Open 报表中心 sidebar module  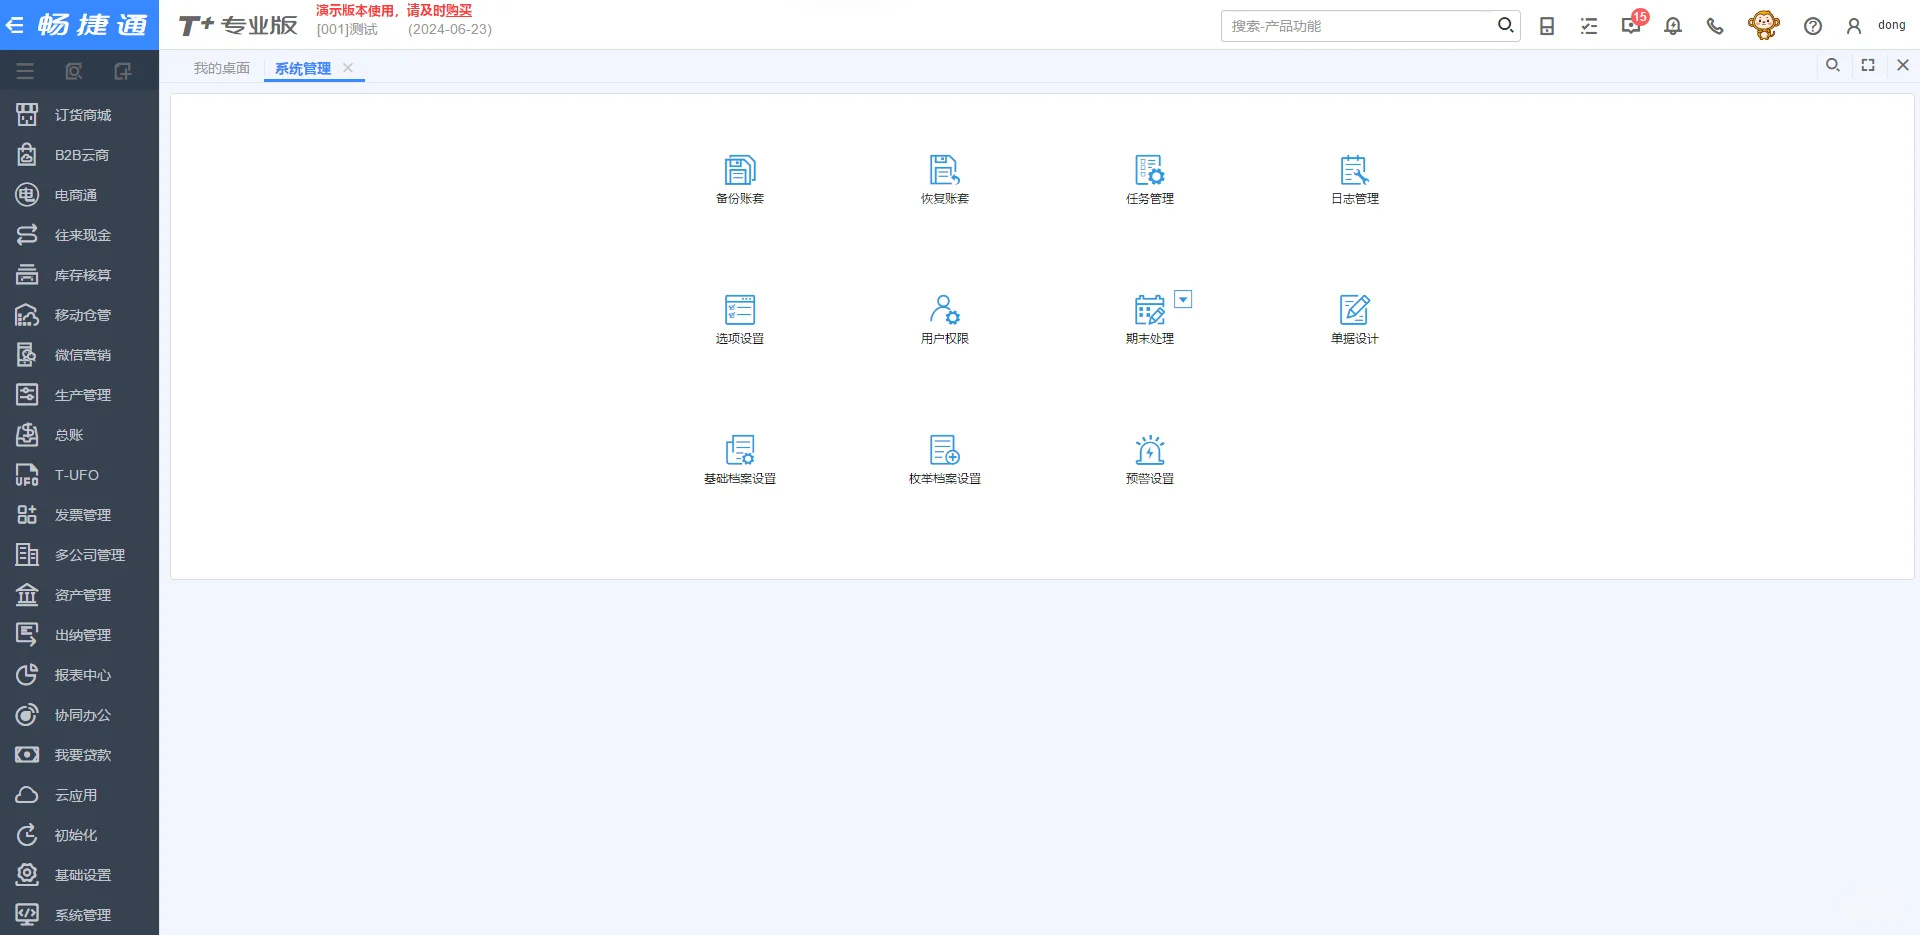[79, 675]
